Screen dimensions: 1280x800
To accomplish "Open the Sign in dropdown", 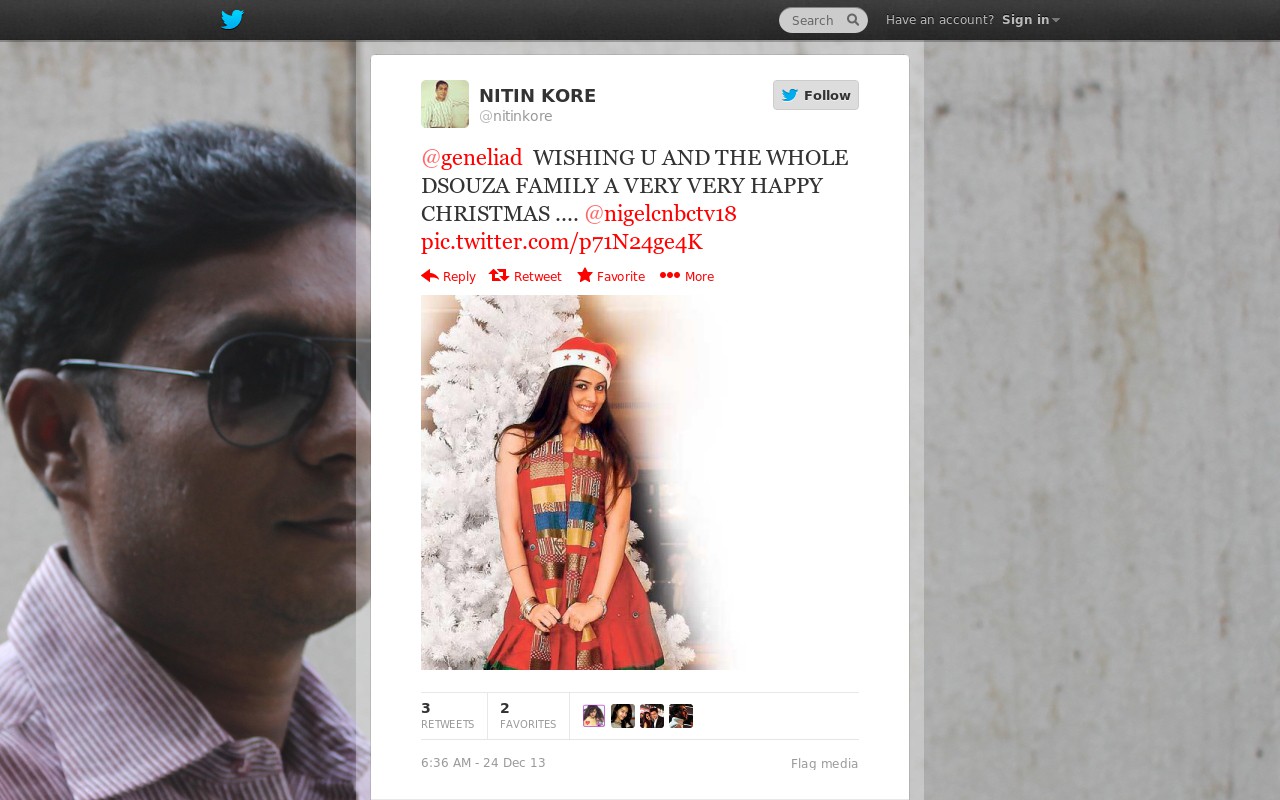I will (1030, 20).
